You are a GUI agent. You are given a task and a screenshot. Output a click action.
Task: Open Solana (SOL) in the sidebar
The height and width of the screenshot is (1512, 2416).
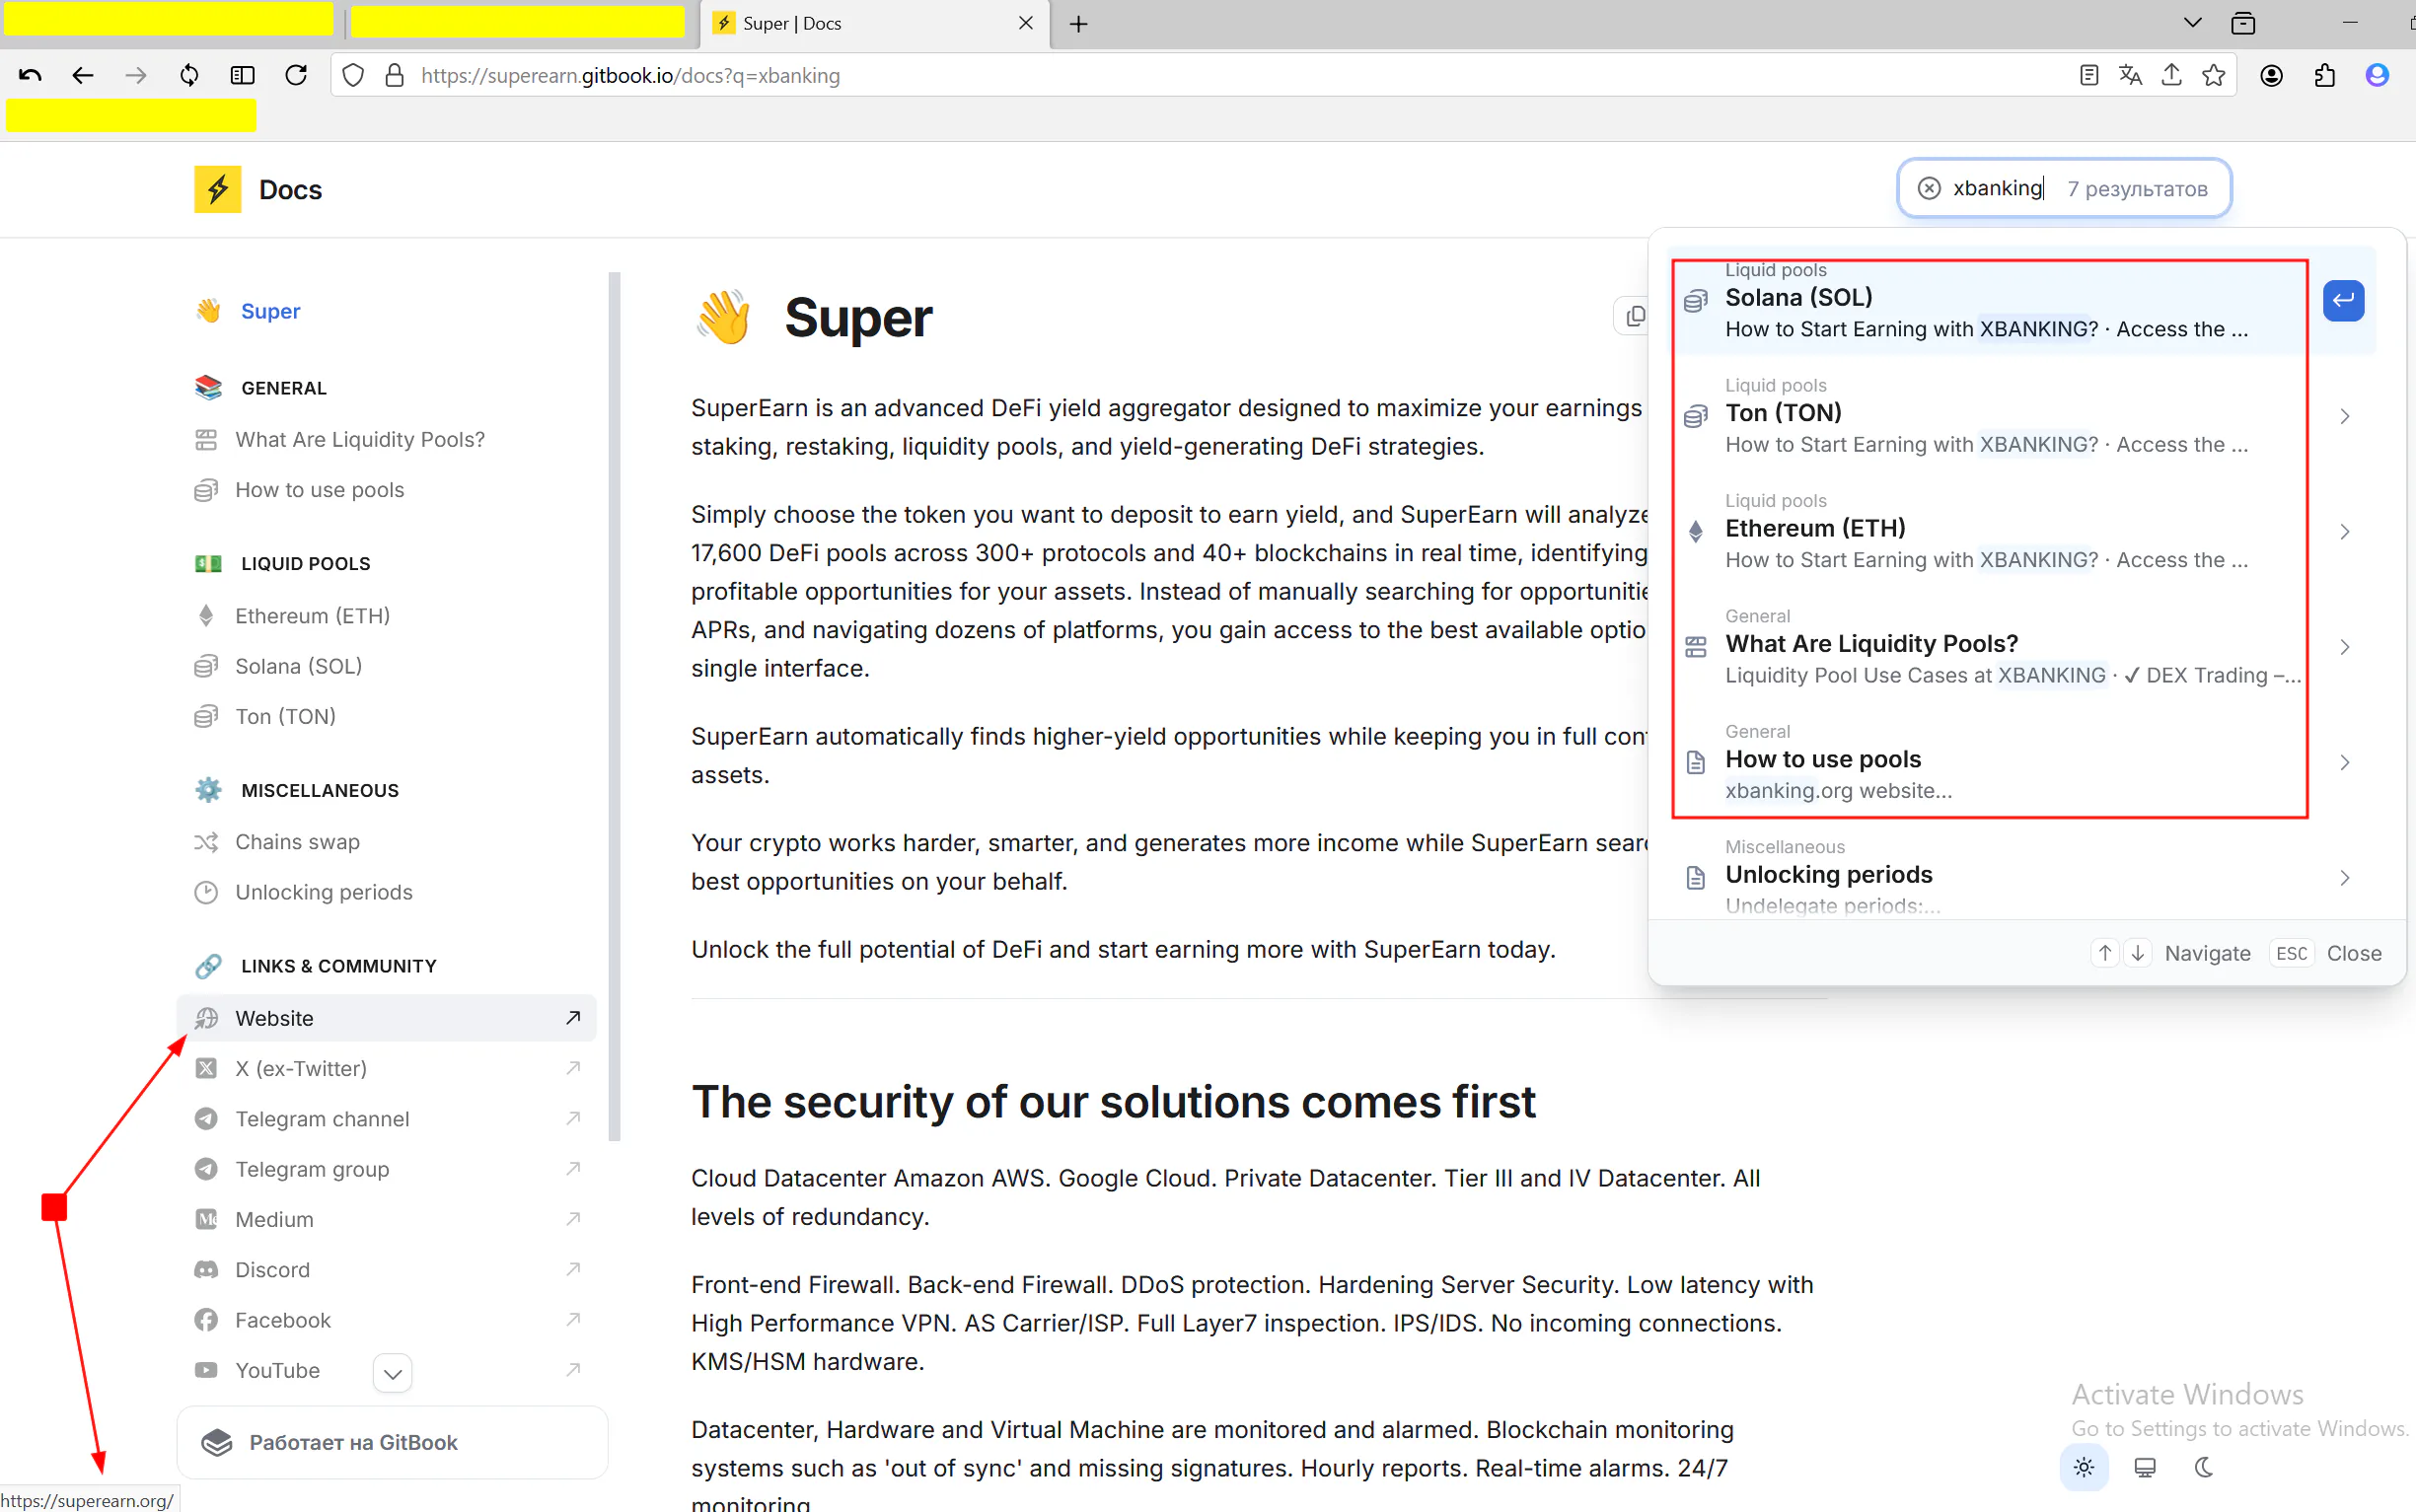click(x=386, y=666)
